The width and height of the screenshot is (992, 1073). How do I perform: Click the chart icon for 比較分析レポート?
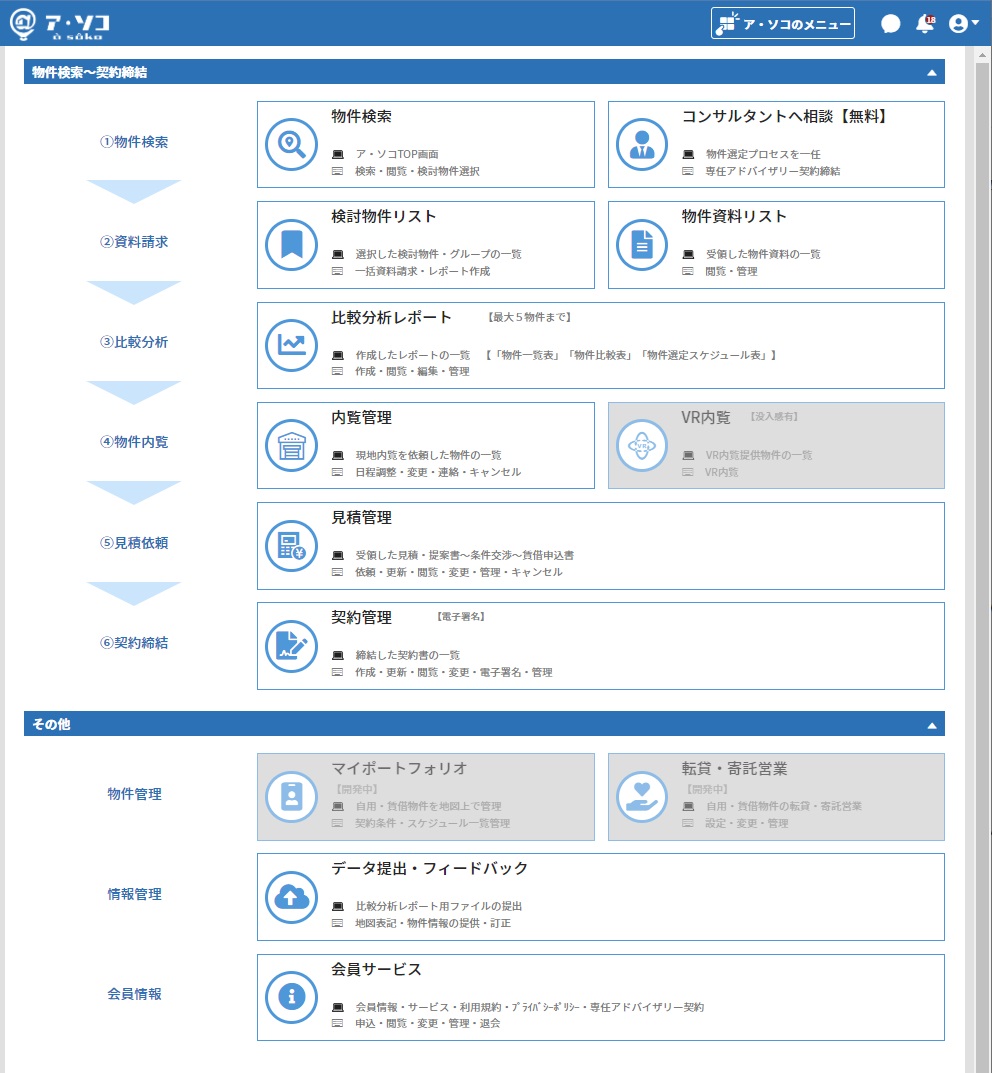pos(291,345)
